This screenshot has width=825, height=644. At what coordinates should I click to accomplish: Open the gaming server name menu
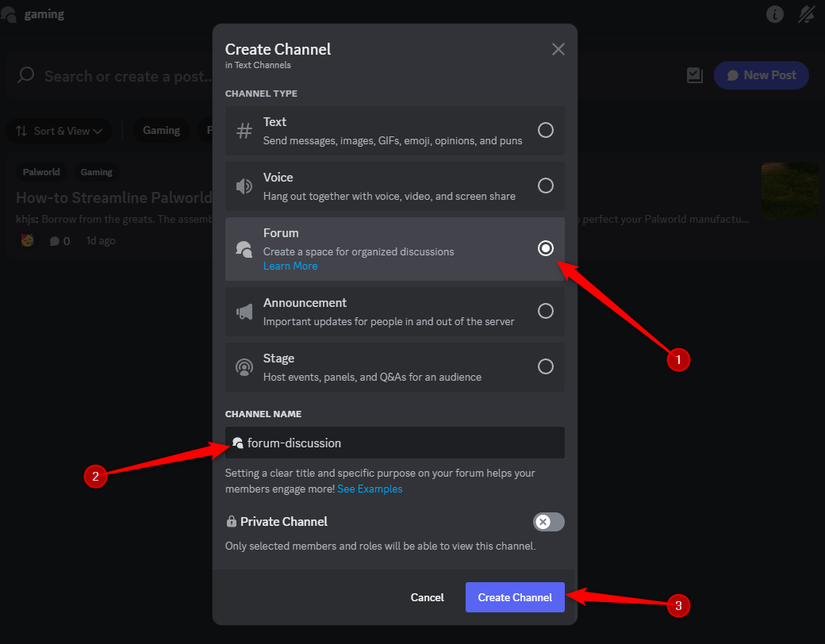tap(33, 14)
